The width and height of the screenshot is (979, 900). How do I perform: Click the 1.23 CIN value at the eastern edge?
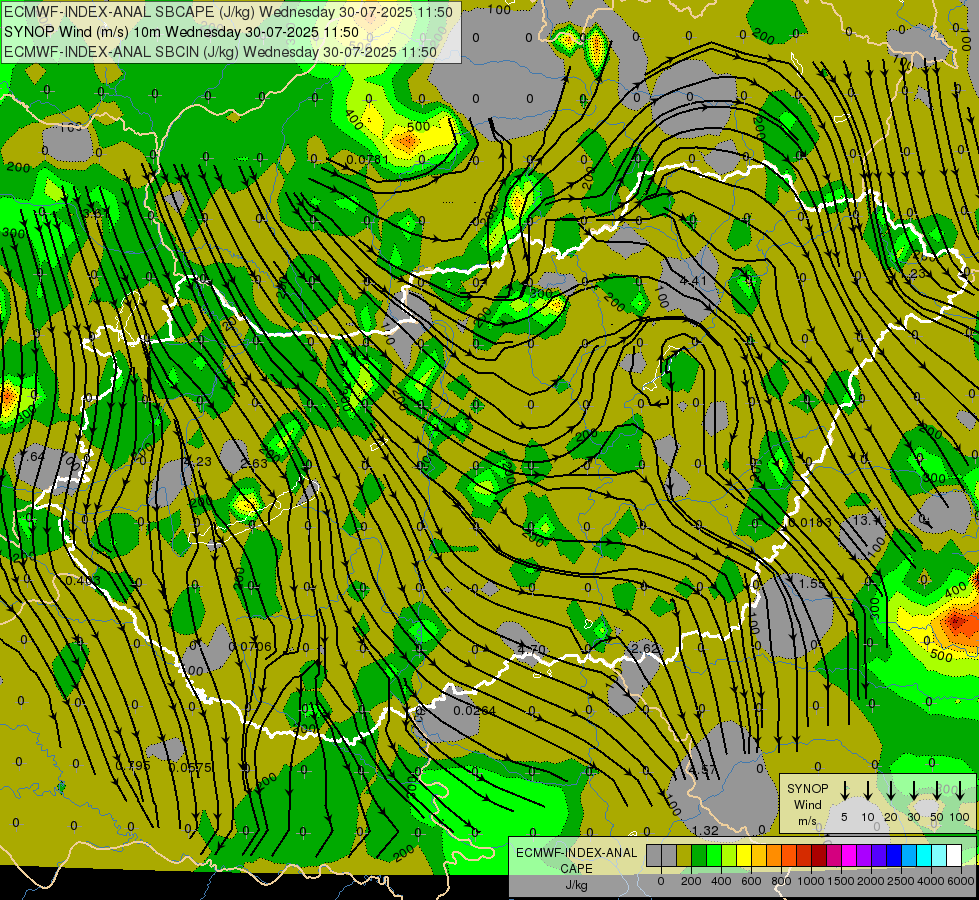click(x=913, y=274)
